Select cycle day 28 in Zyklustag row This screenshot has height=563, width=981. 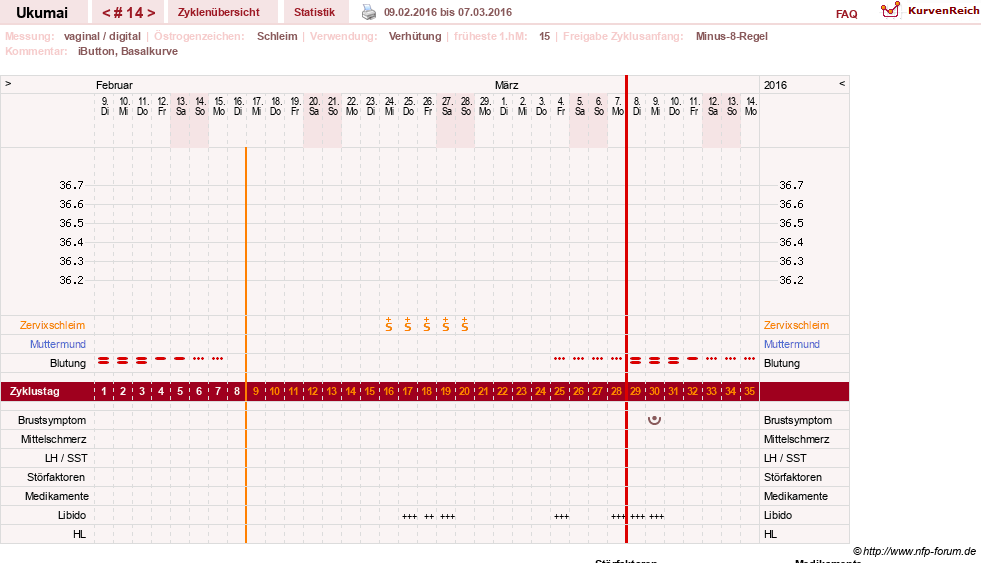[x=616, y=391]
